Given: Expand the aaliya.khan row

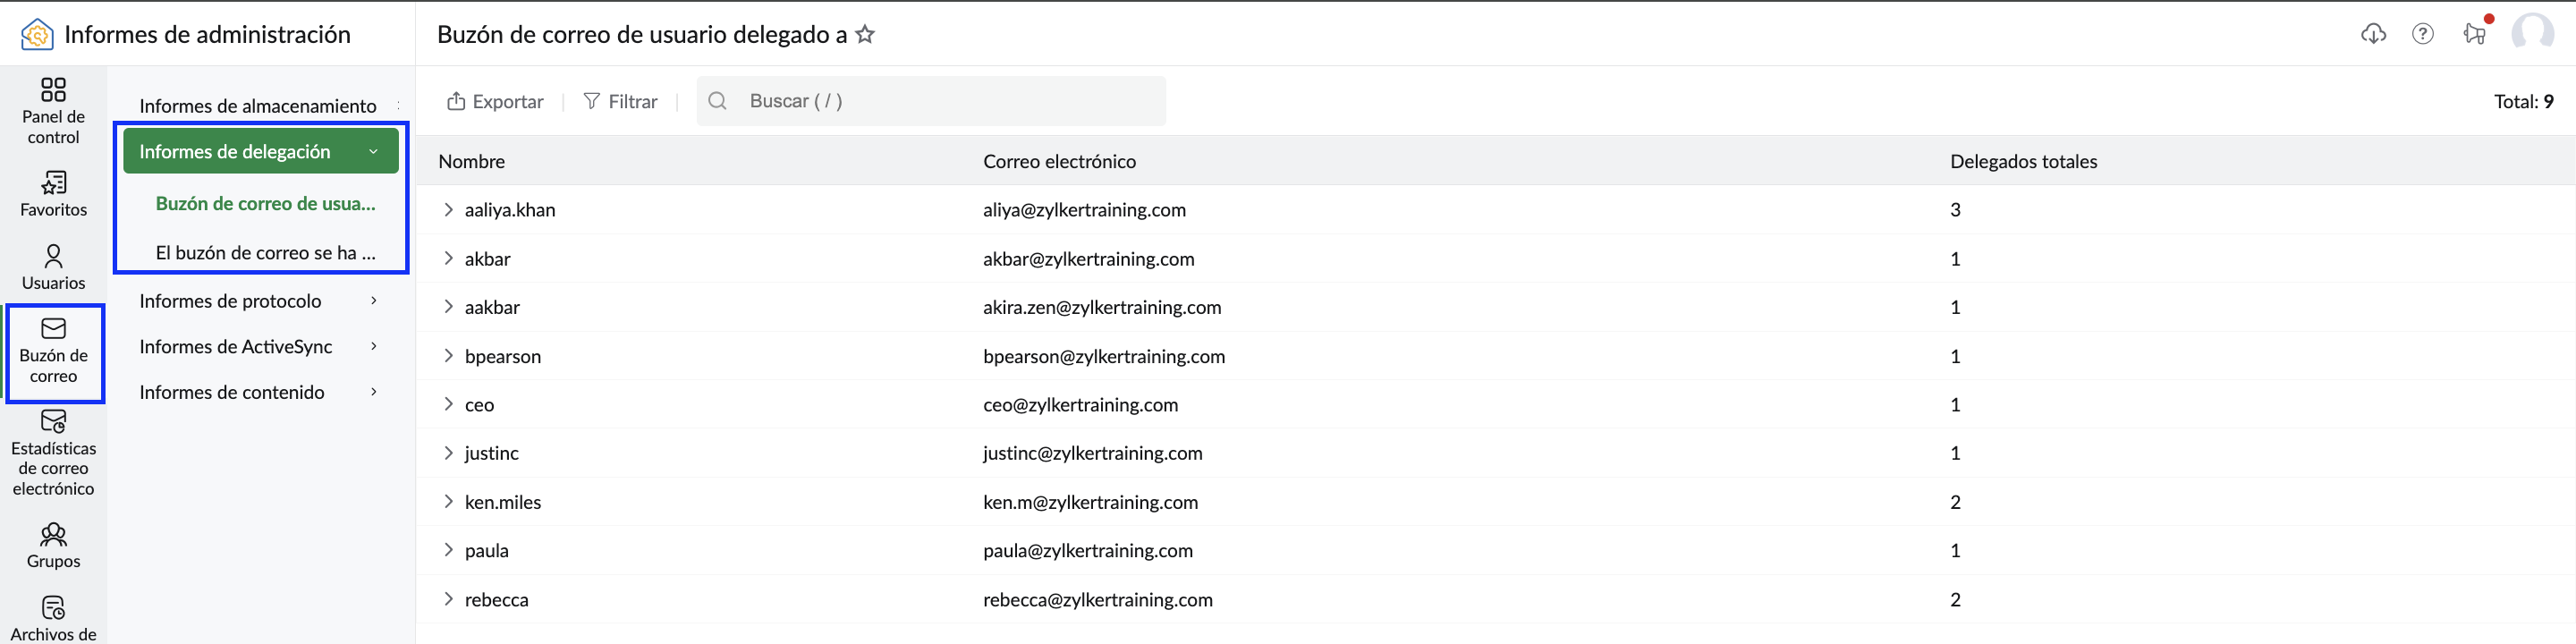Looking at the screenshot, I should click(x=448, y=210).
